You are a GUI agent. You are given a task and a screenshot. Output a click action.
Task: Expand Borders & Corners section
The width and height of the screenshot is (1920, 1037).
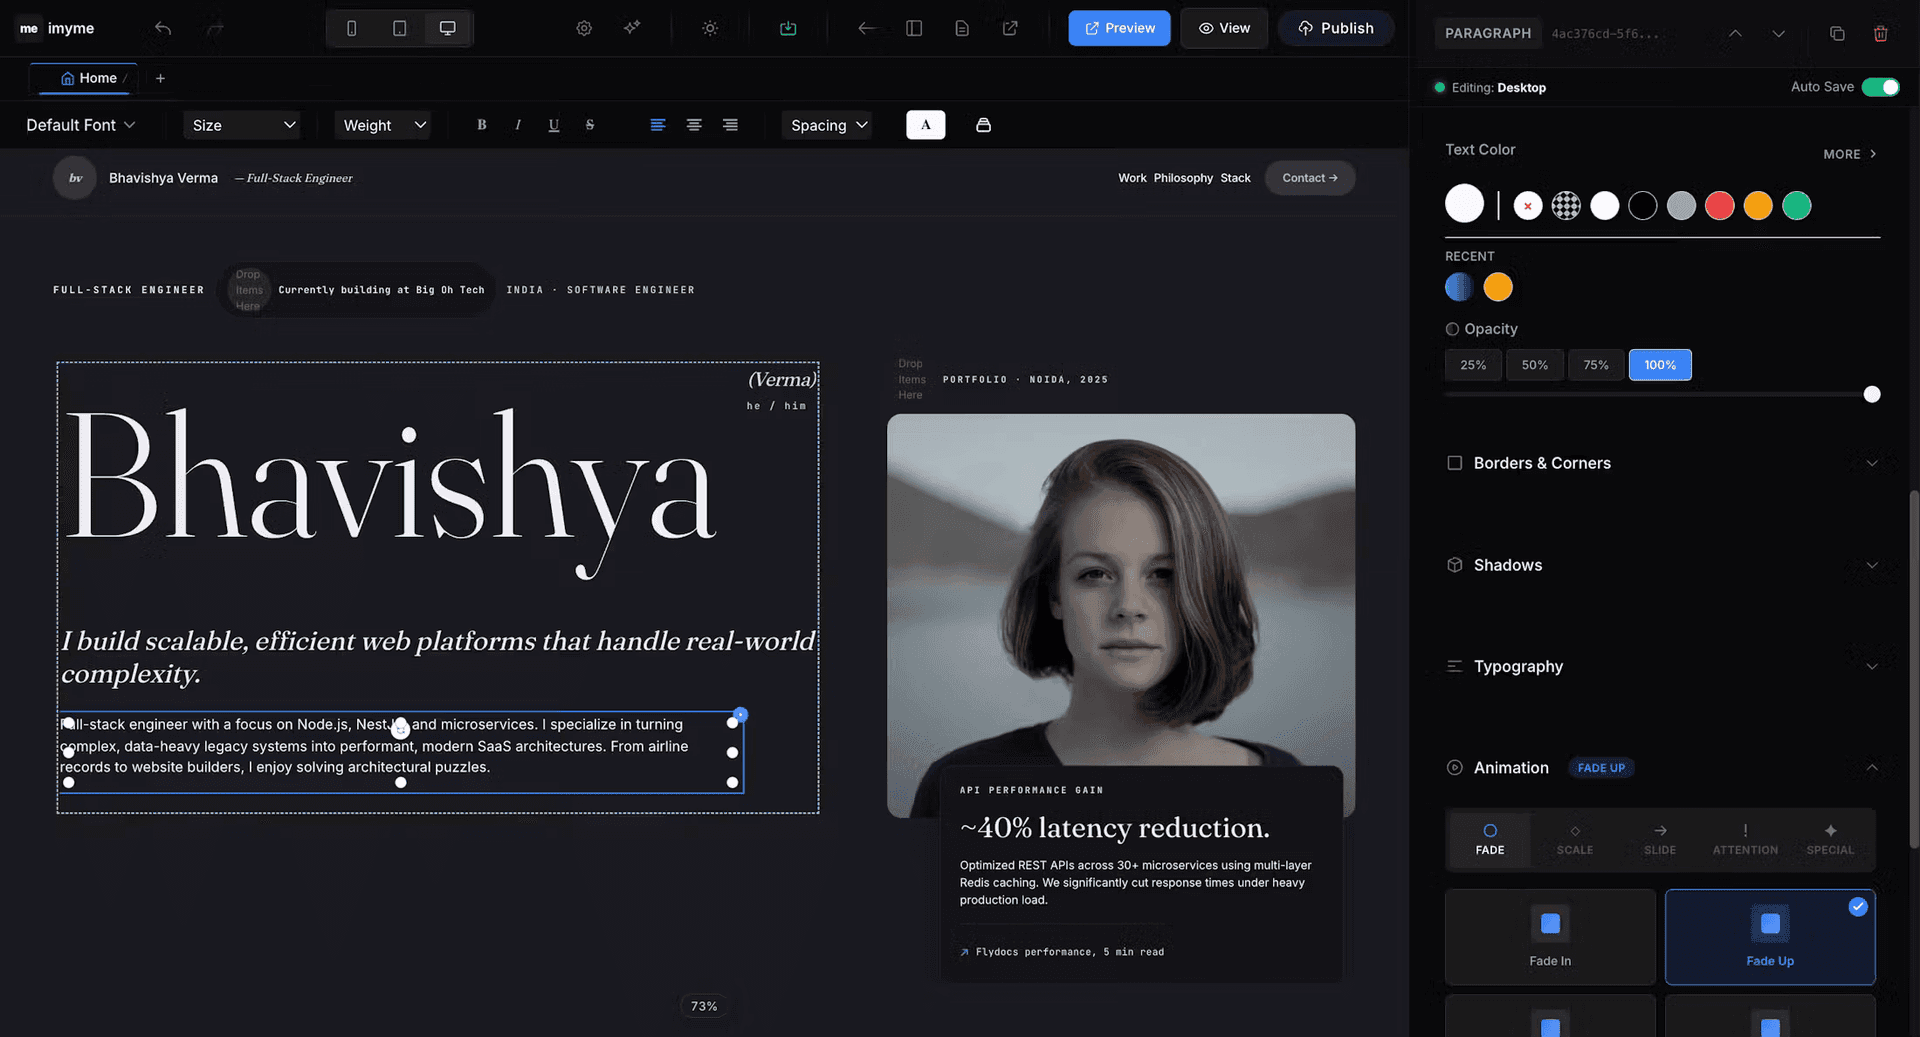click(x=1662, y=463)
